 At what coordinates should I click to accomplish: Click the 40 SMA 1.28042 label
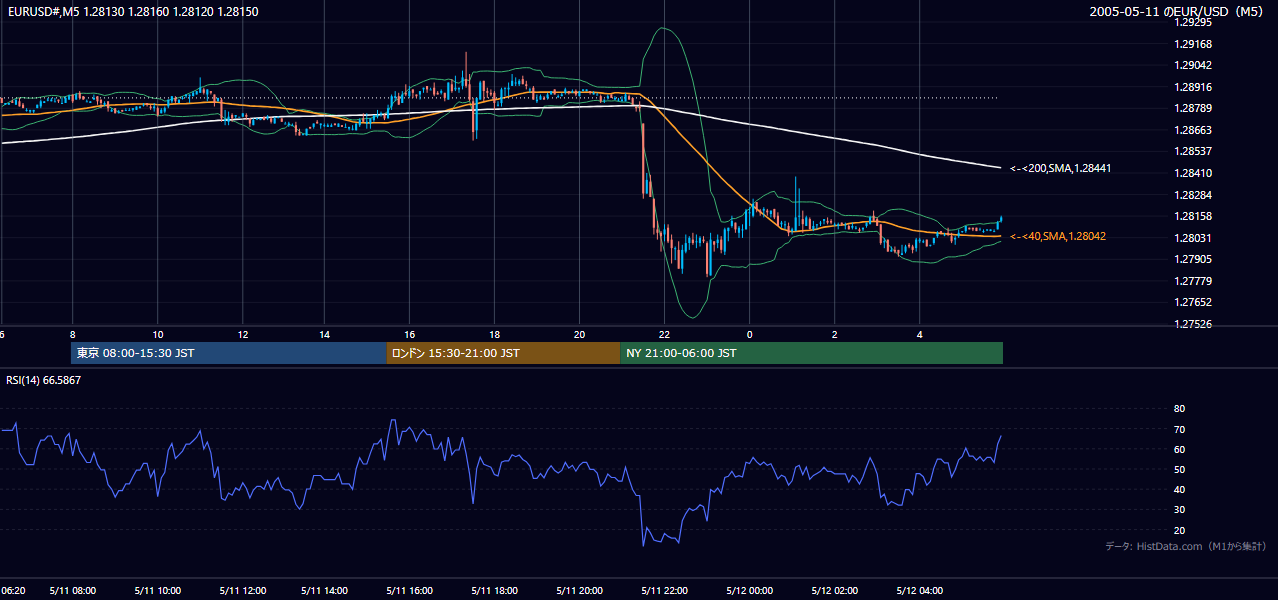click(x=1057, y=237)
